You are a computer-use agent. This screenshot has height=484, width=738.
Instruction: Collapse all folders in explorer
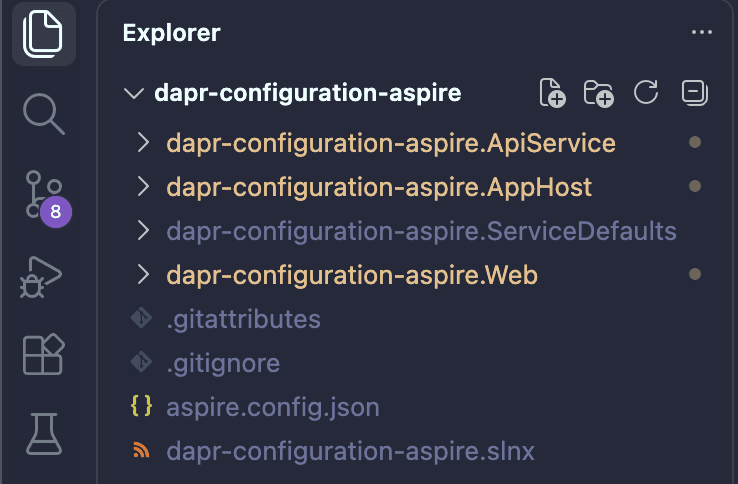[x=695, y=92]
